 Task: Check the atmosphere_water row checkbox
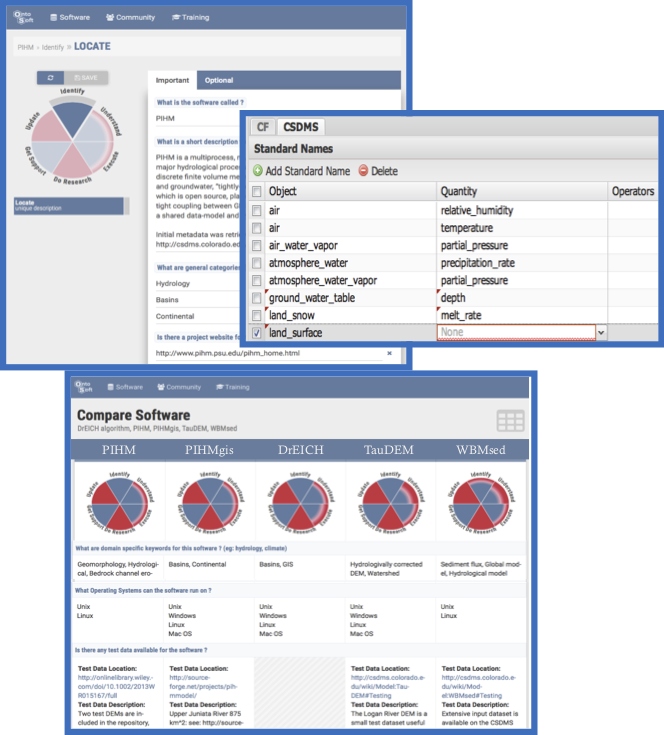257,263
